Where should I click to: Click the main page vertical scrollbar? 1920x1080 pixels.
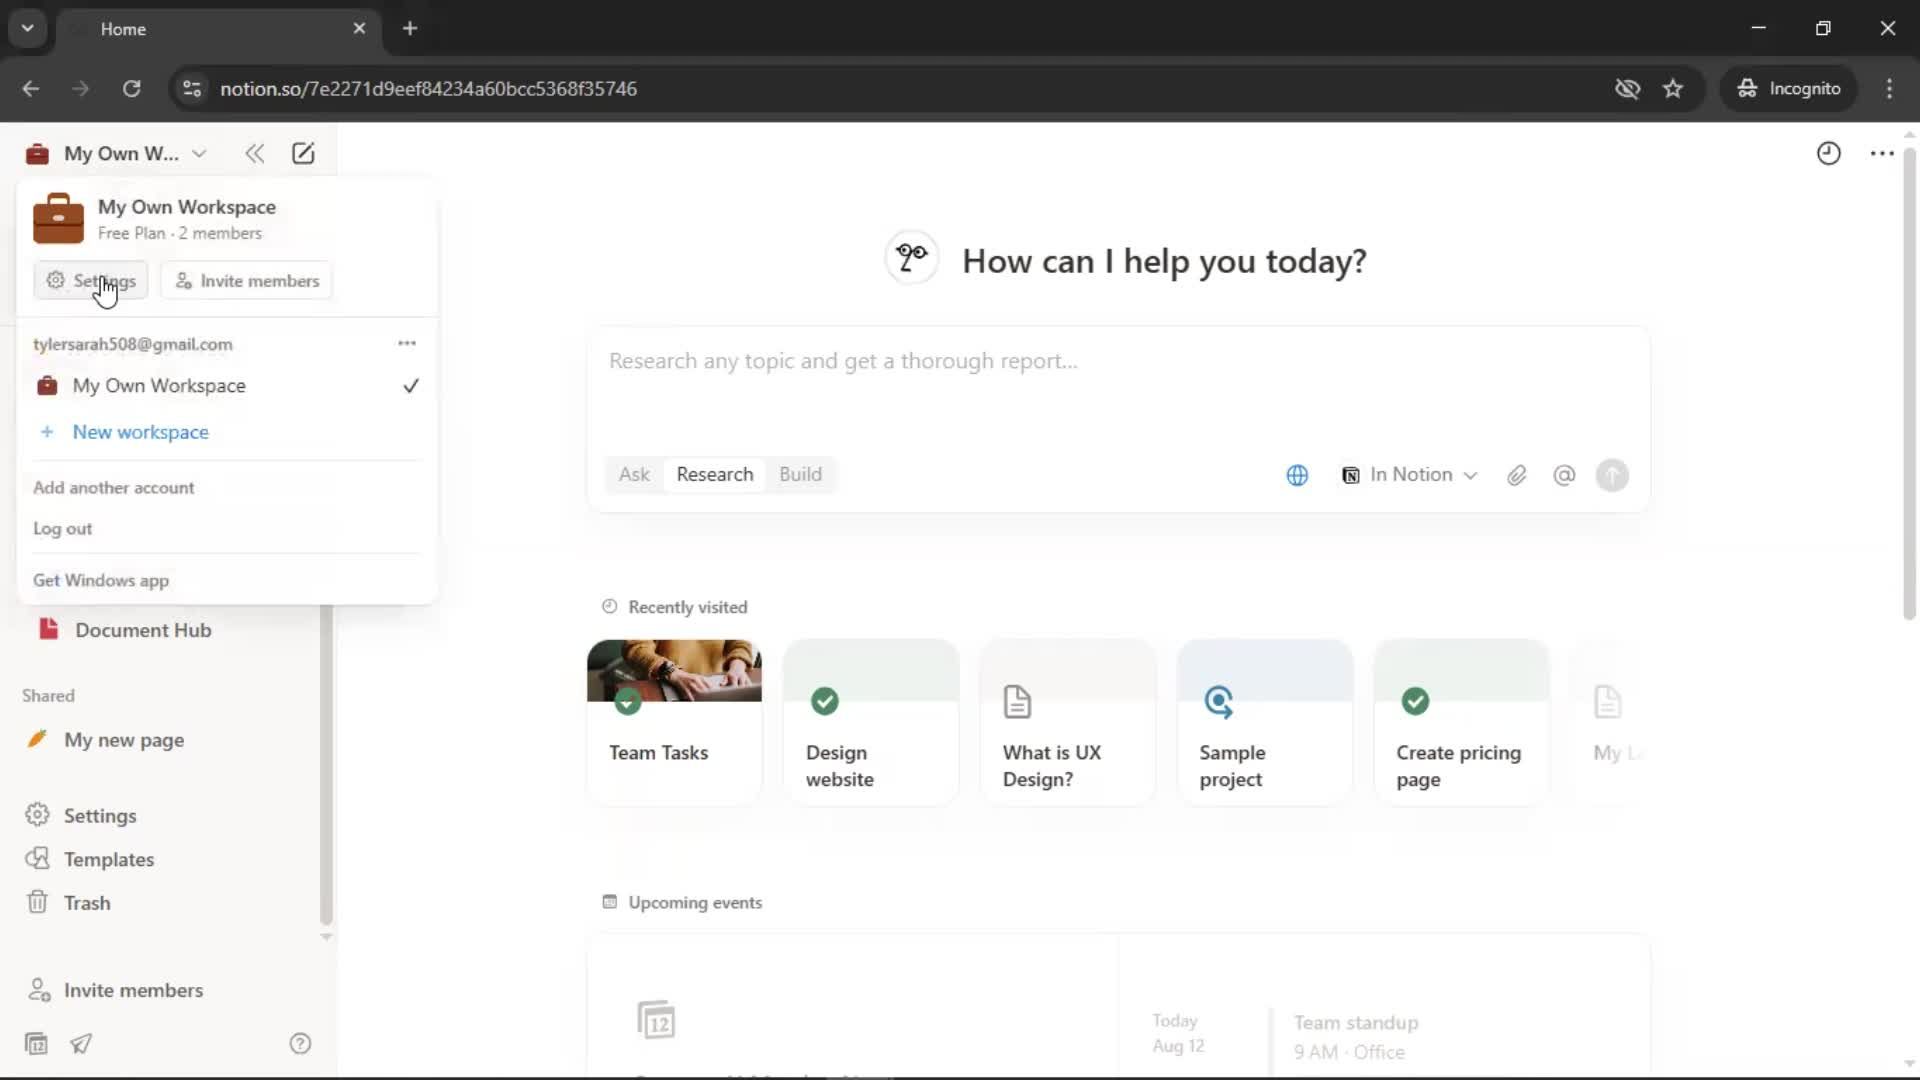click(x=1908, y=385)
